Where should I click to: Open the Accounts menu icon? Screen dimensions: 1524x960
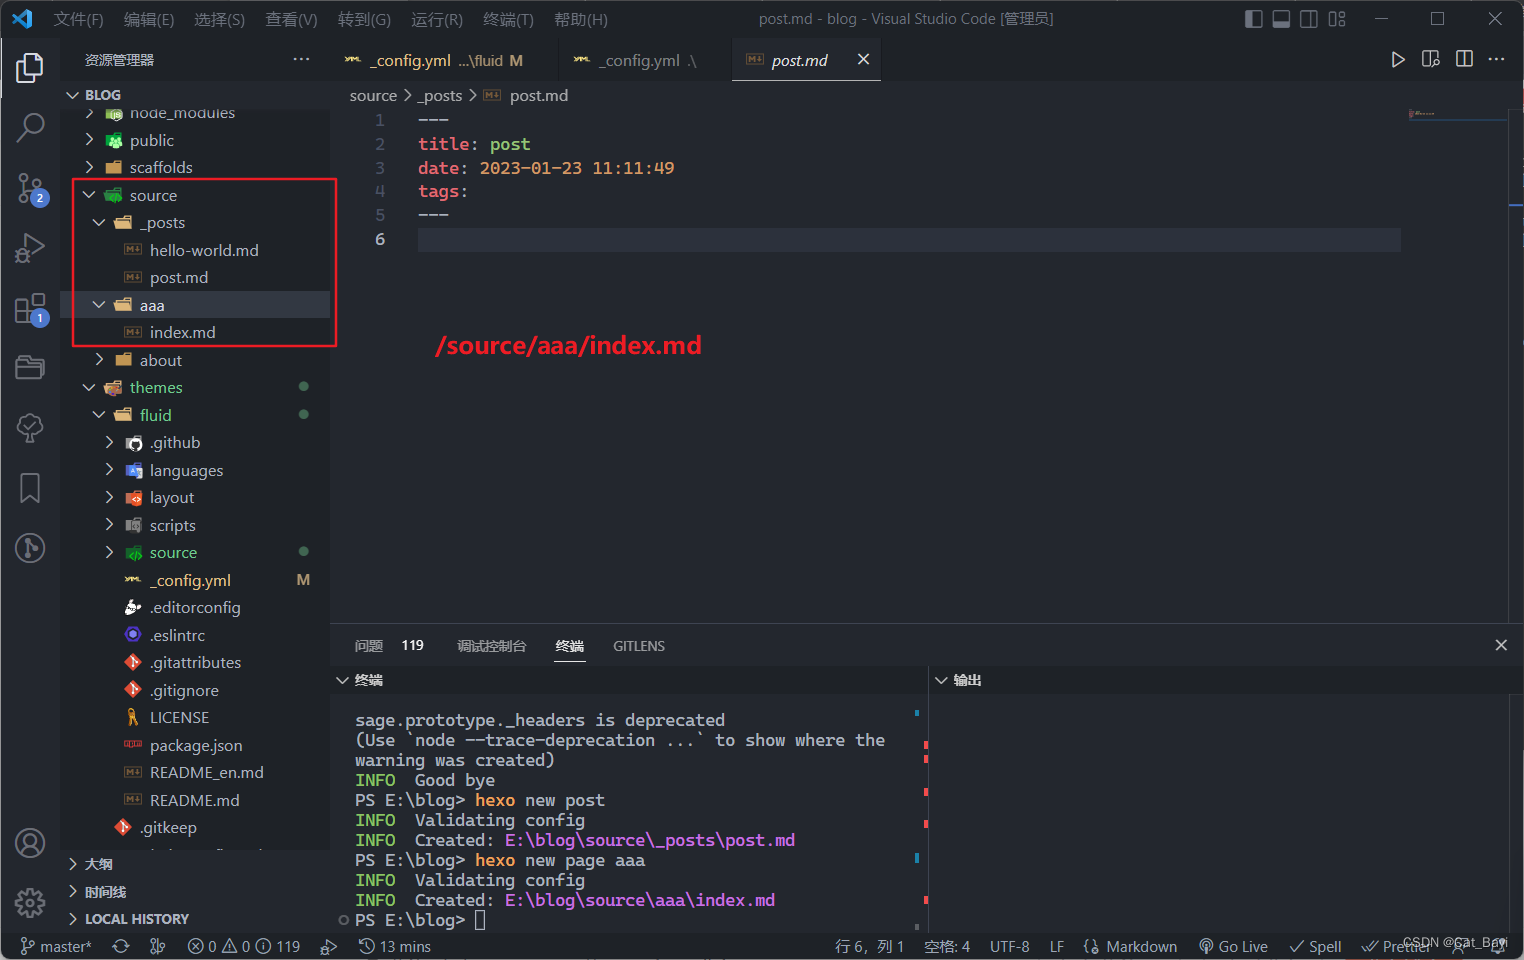(x=30, y=843)
